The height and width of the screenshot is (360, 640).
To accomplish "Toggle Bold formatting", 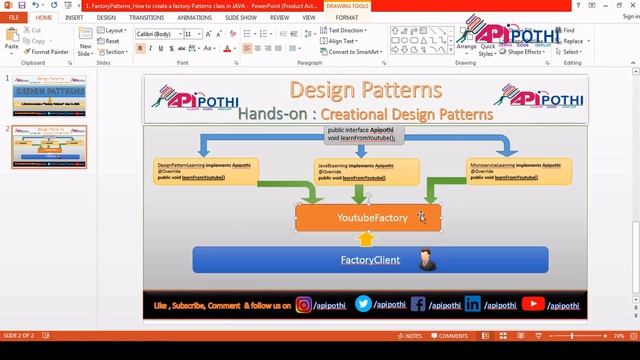I will [x=140, y=49].
